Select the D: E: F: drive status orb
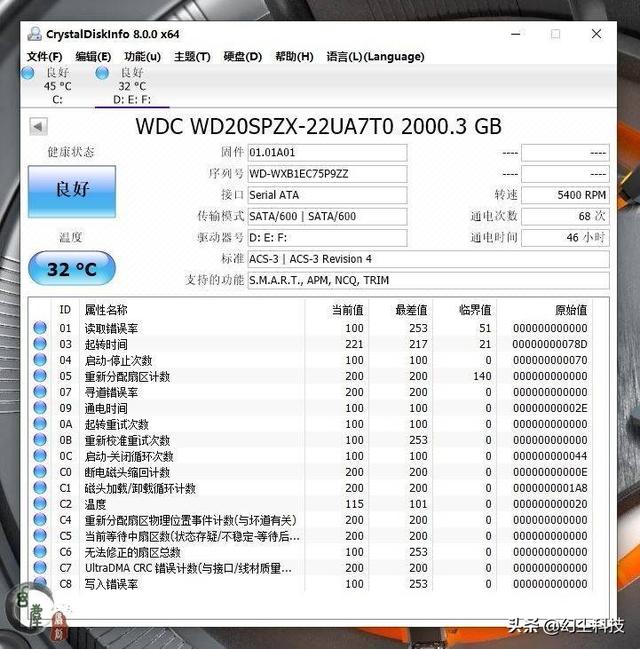This screenshot has height=649, width=640. tap(102, 73)
